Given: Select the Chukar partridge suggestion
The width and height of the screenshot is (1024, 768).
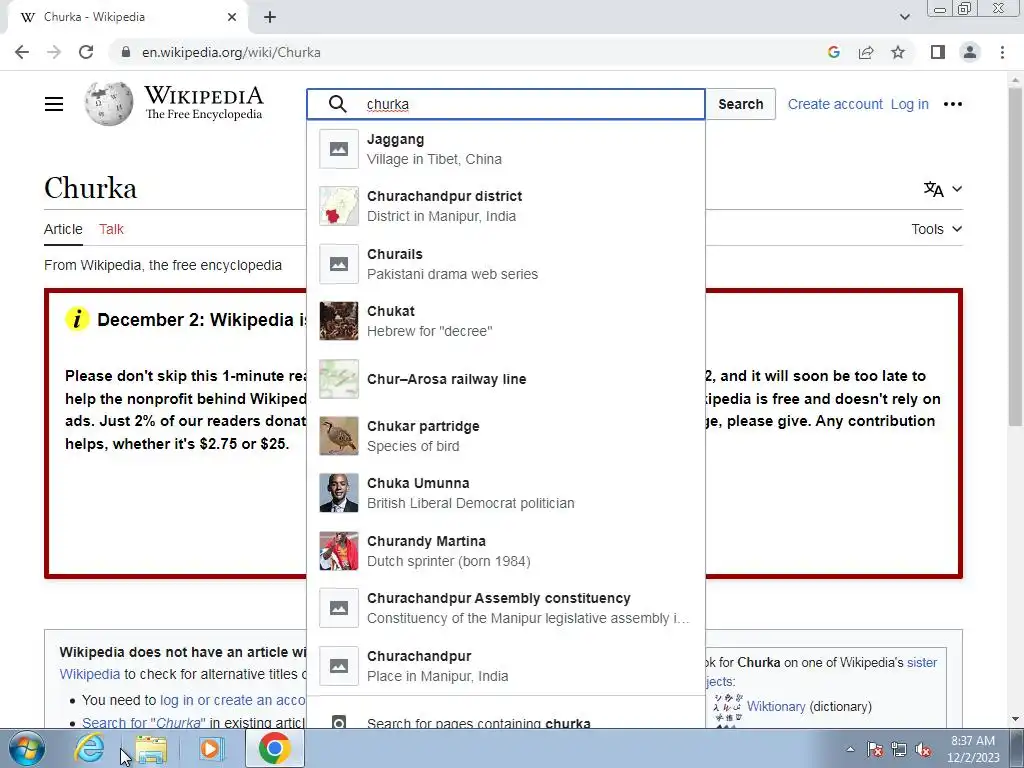Looking at the screenshot, I should pyautogui.click(x=506, y=436).
